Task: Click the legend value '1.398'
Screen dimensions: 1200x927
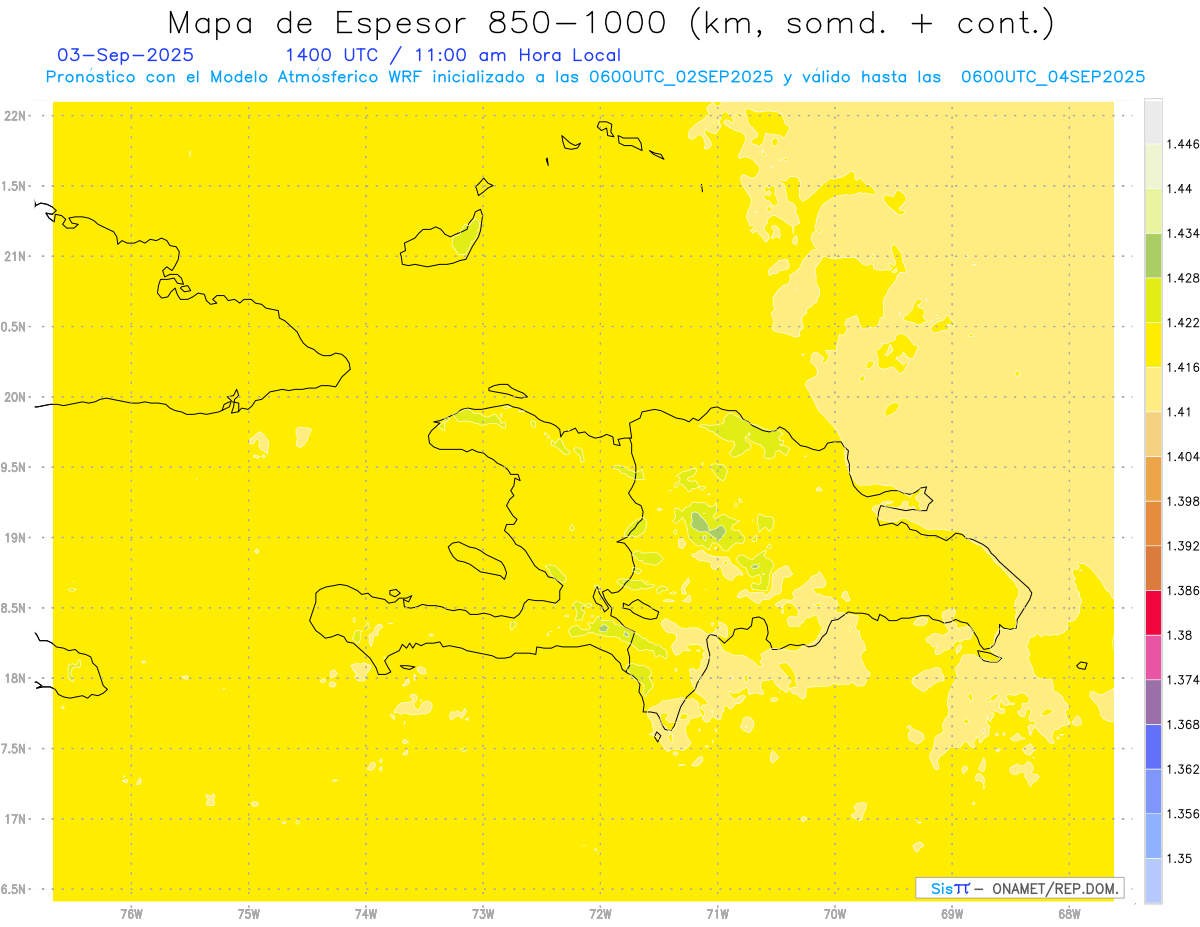Action: 1184,501
